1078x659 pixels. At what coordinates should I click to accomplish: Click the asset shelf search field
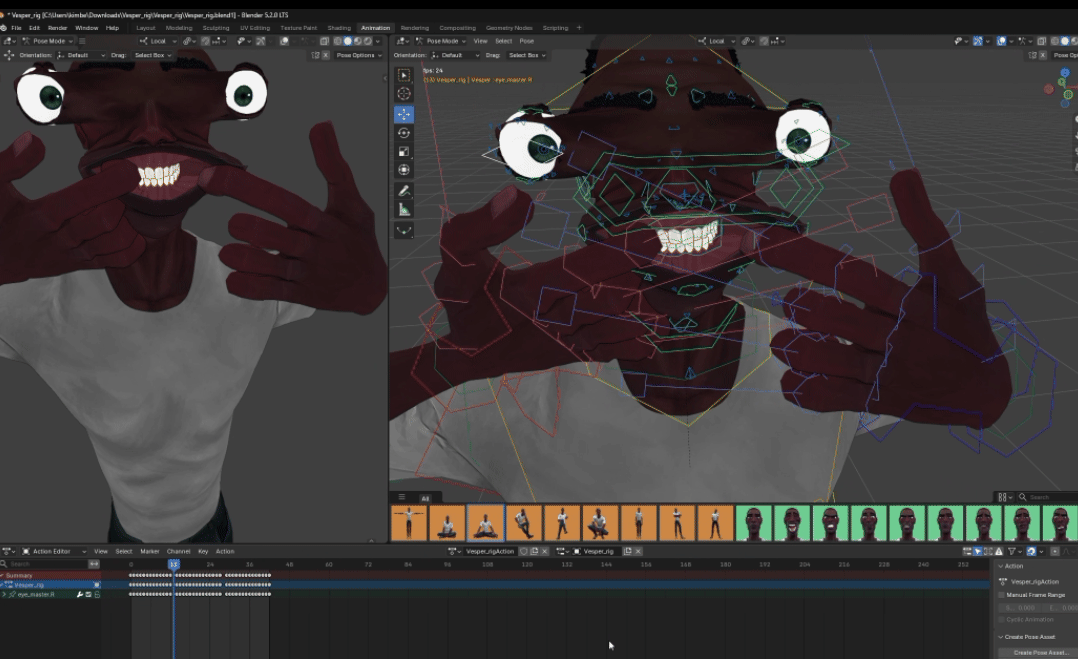coord(1047,497)
